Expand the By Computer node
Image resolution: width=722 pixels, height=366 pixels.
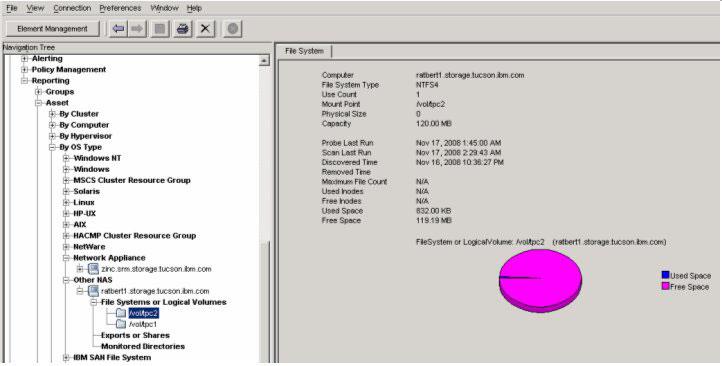(52, 125)
